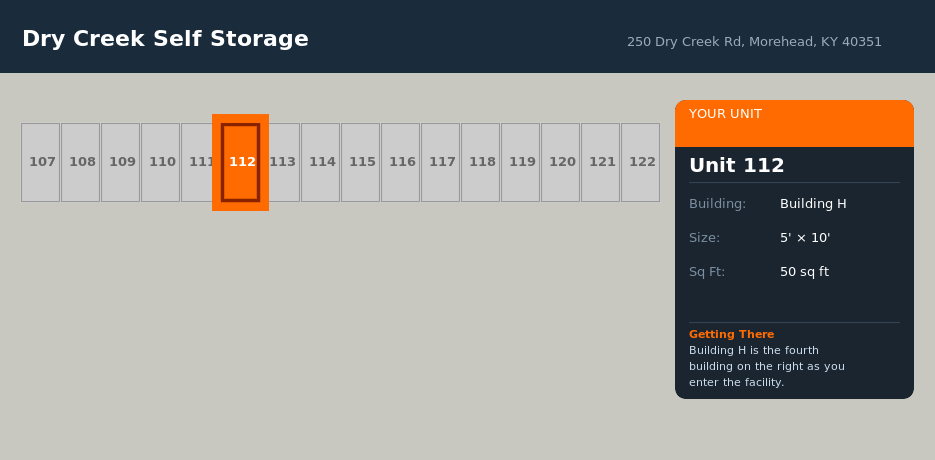Image resolution: width=935 pixels, height=460 pixels.
Task: Click unit 115 box
Action: pos(360,162)
